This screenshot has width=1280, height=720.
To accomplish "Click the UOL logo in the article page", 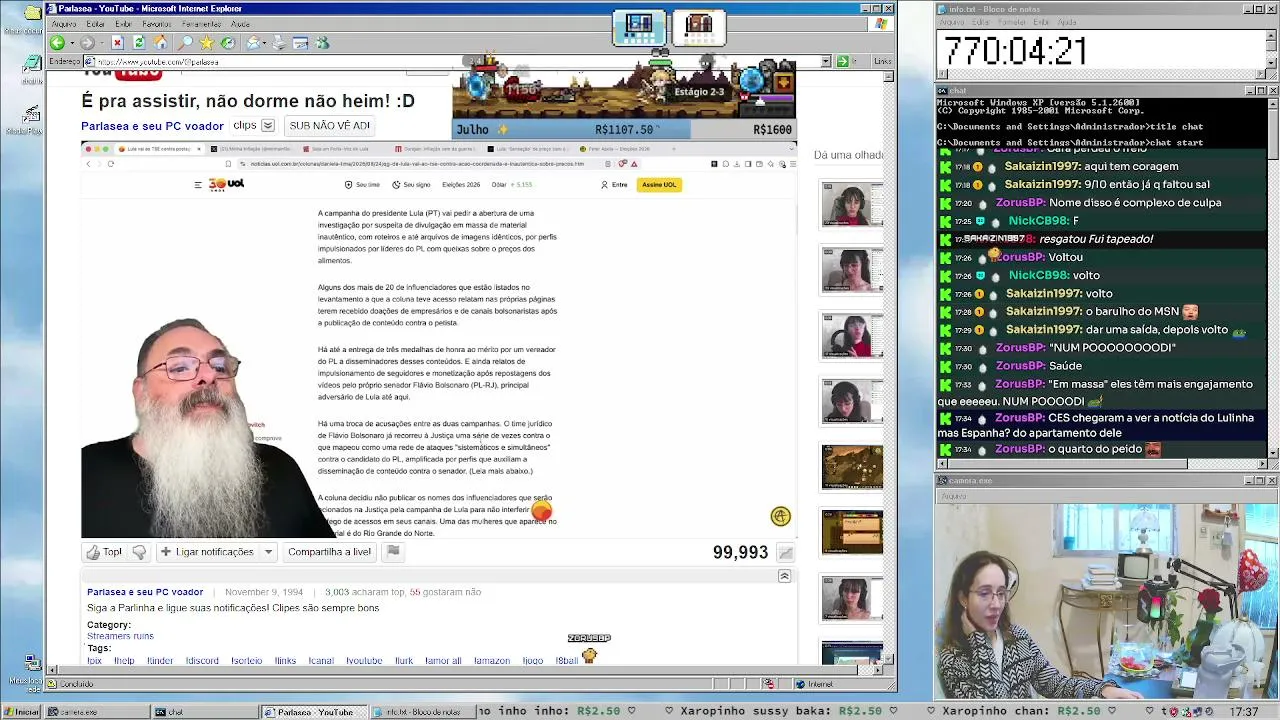I will pos(226,184).
